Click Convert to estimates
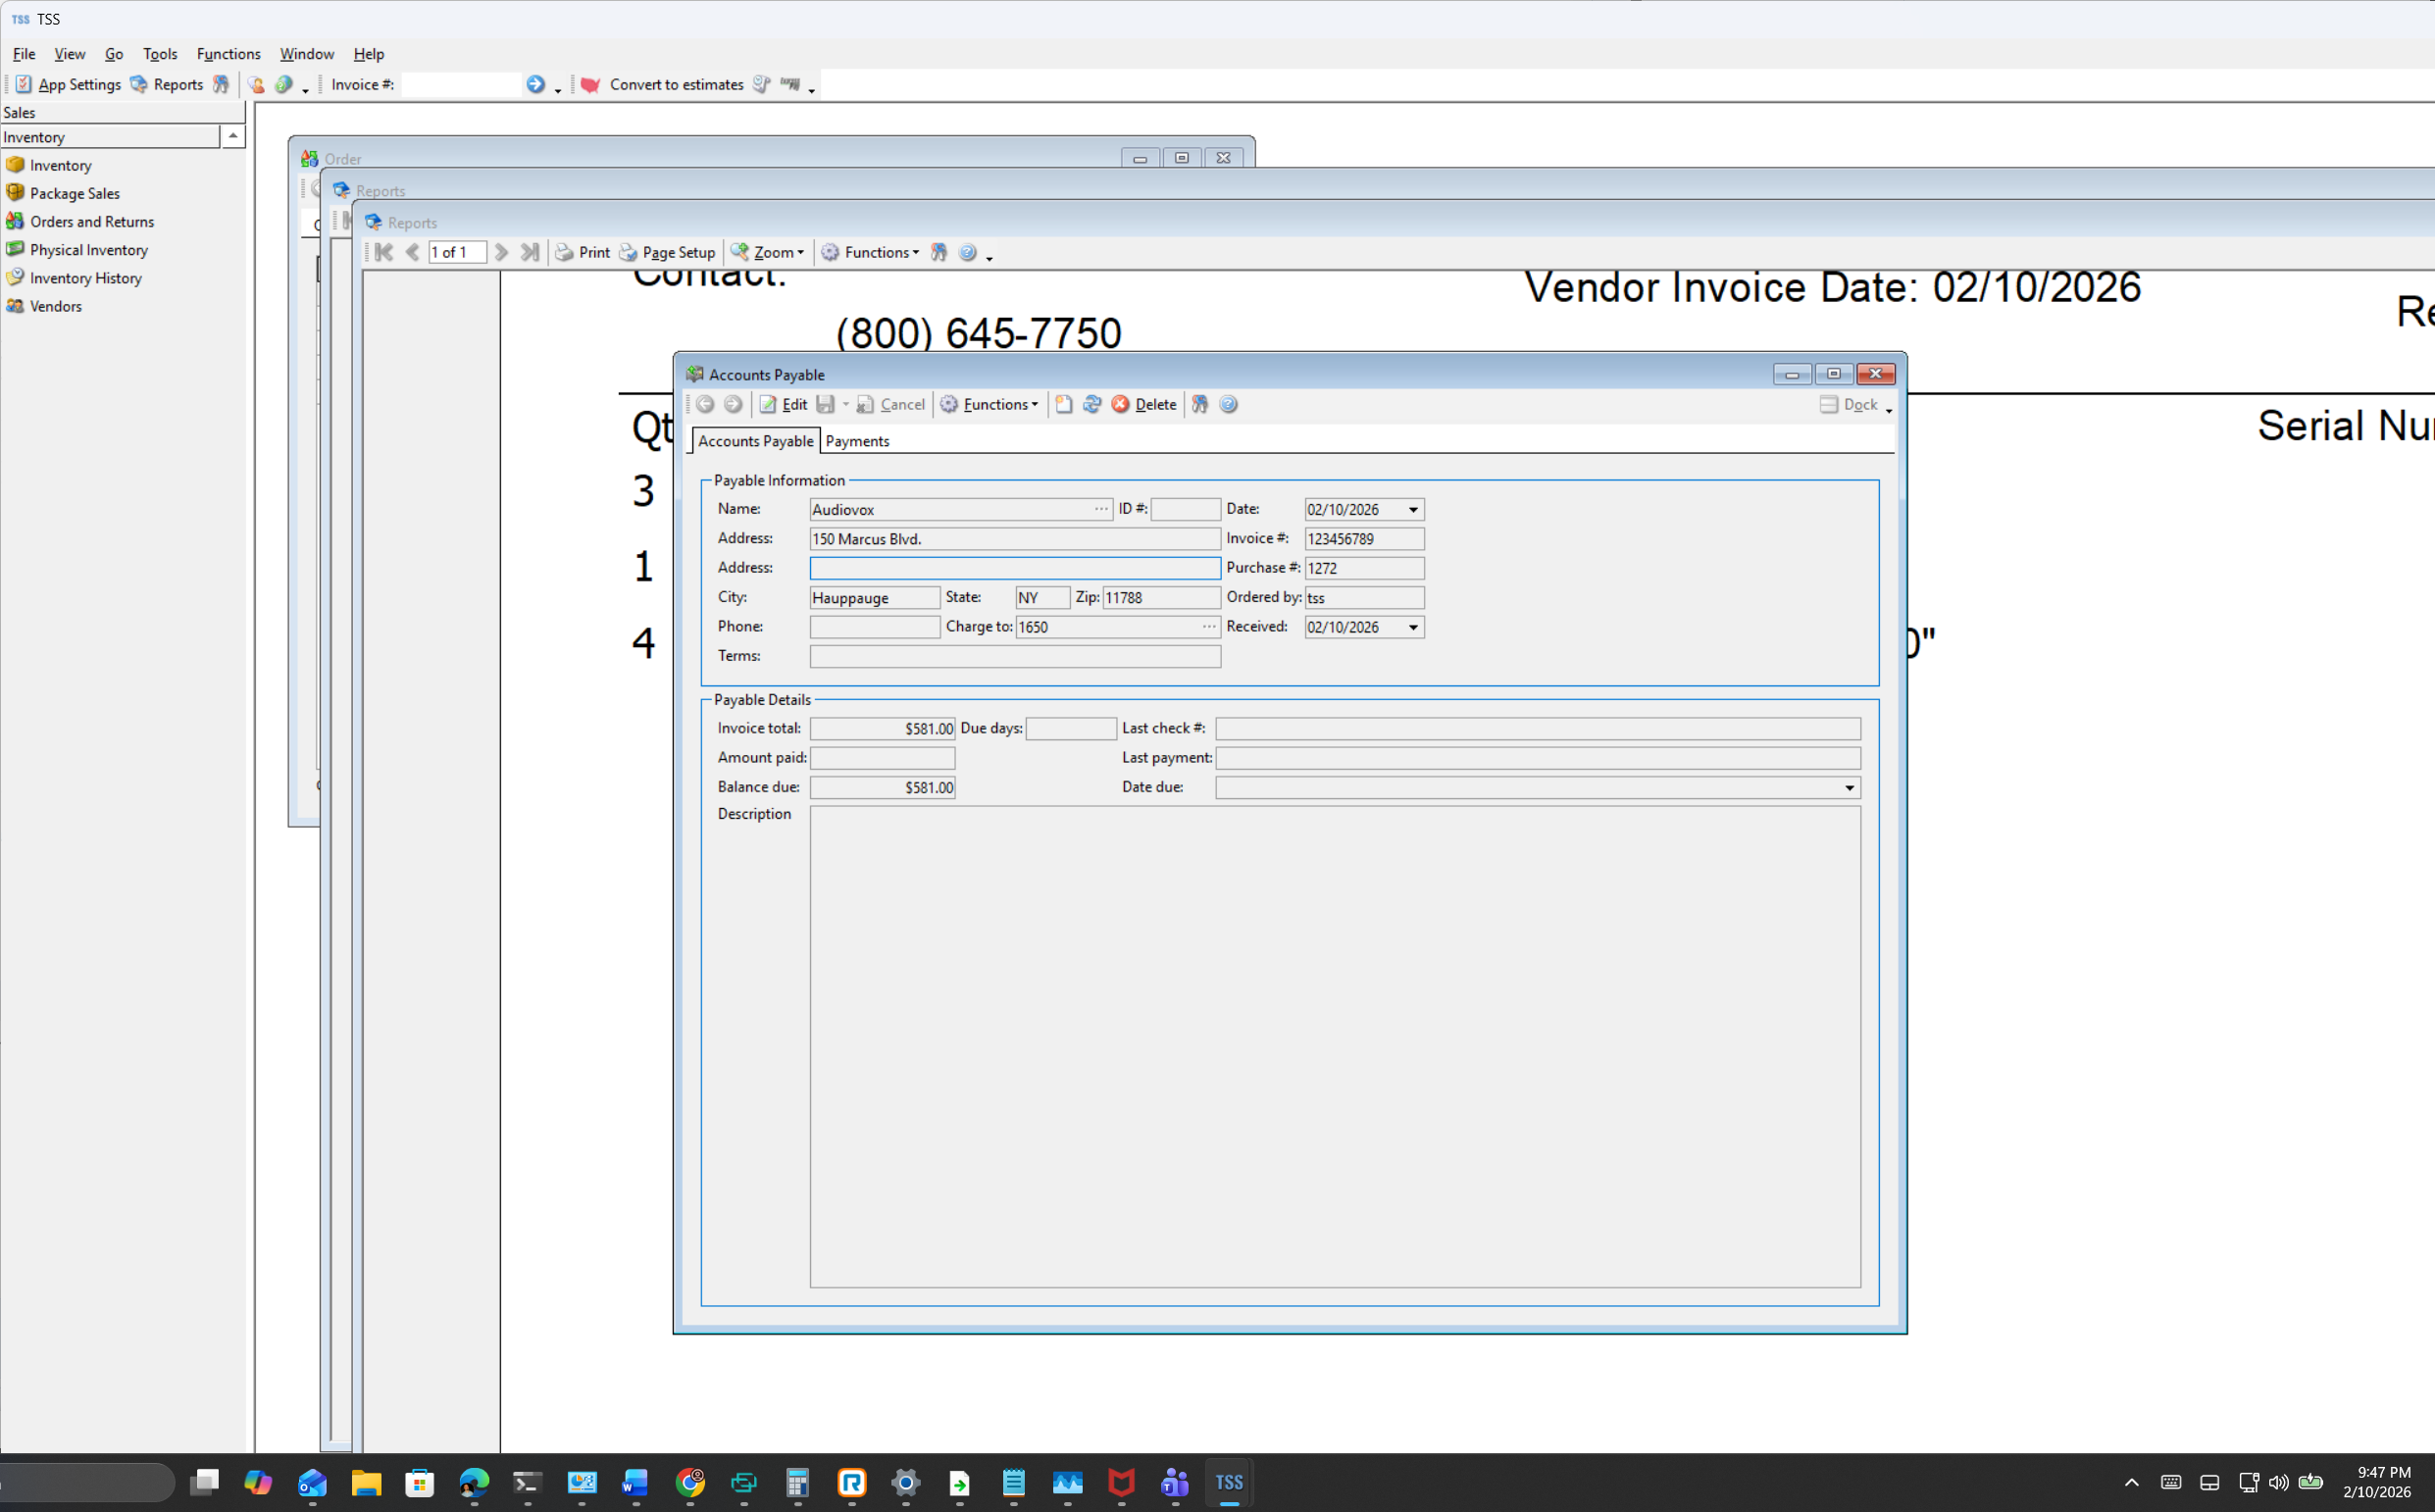This screenshot has width=2435, height=1512. [x=675, y=84]
